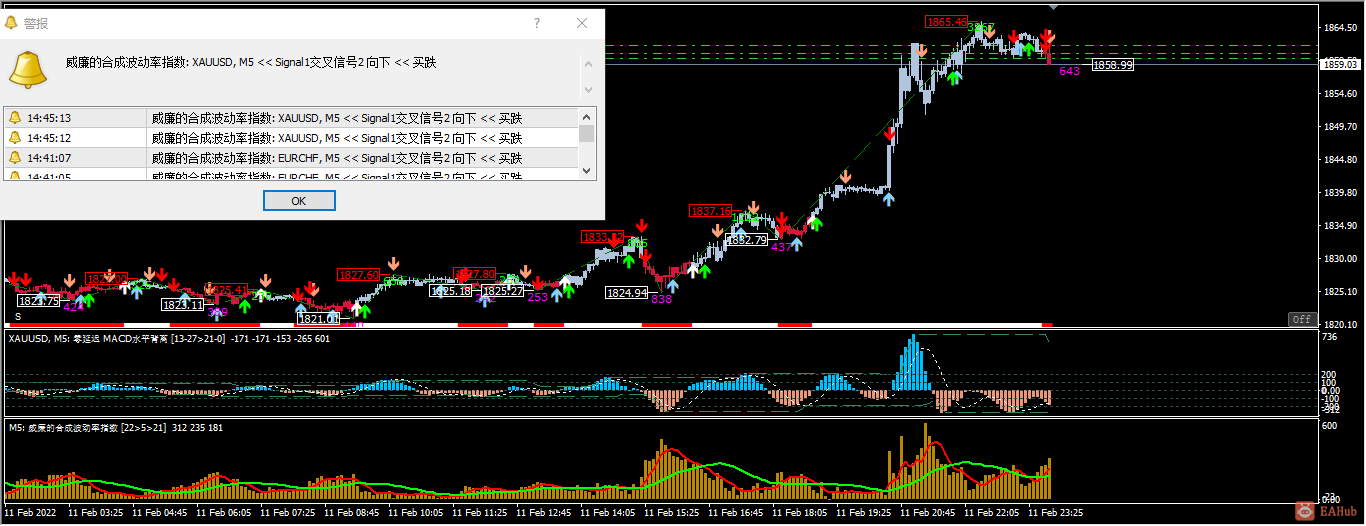This screenshot has width=1366, height=526.
Task: Click the magenta 437 pip label
Action: 782,247
